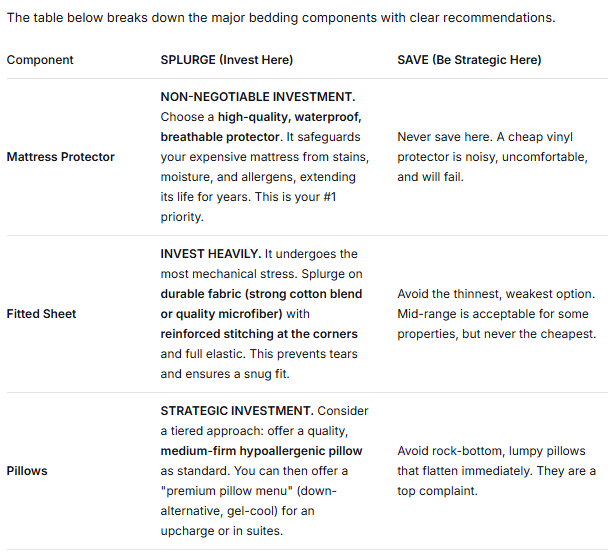Screen dimensions: 613x553
Task: Click the "Avoid the thinnest, weakest option" cell
Action: (x=494, y=294)
